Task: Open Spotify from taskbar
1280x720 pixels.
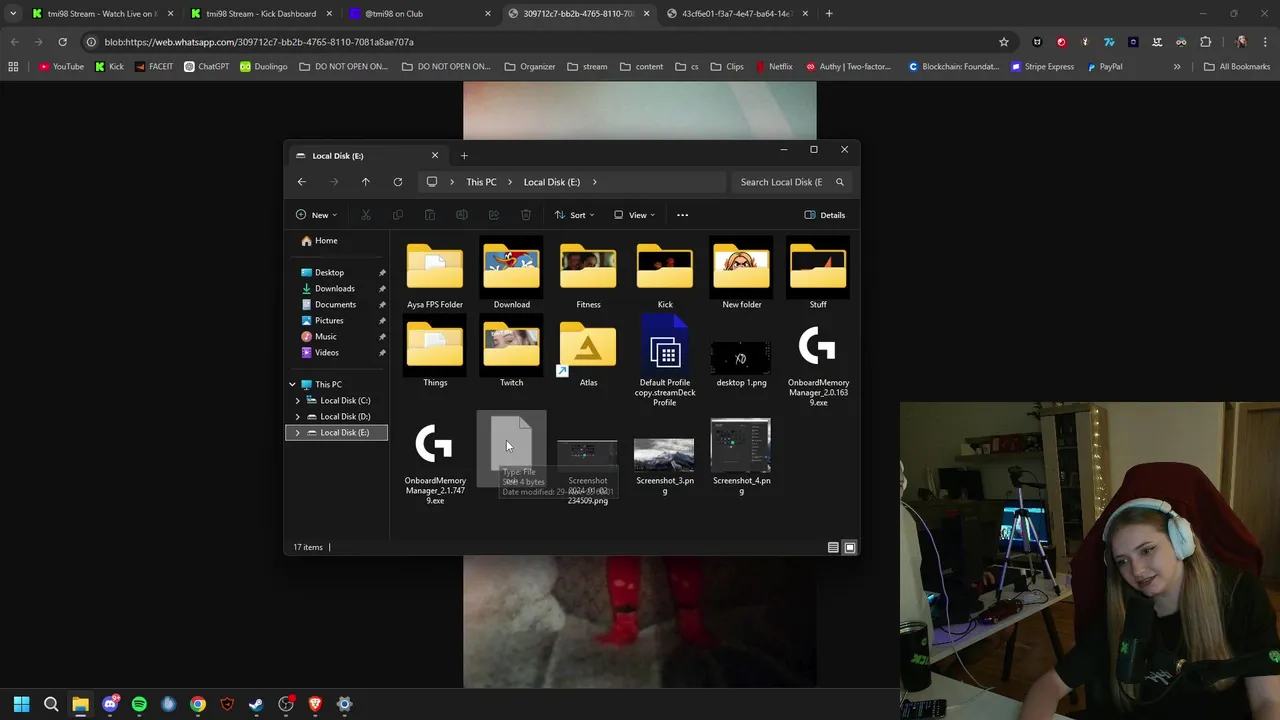Action: pos(139,704)
